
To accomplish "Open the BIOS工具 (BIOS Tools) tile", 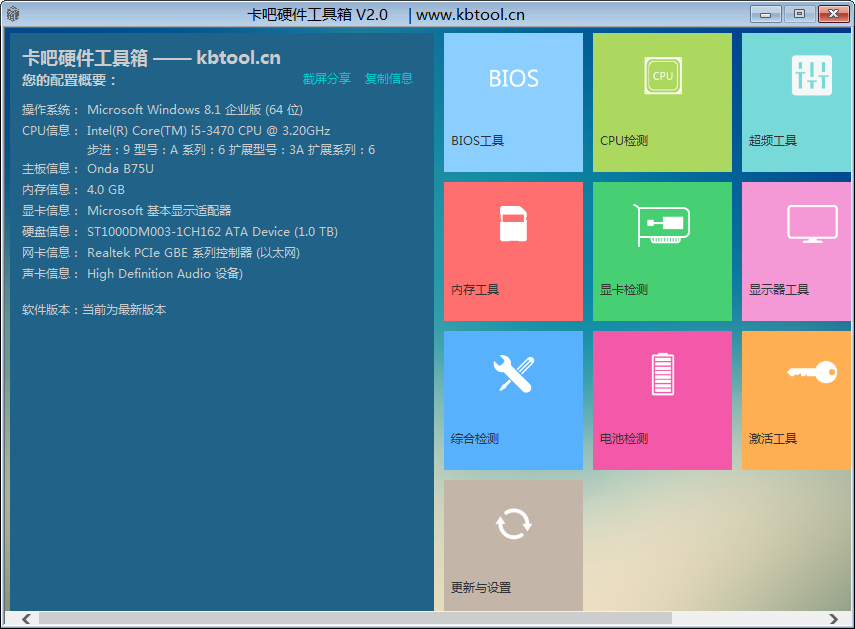I will [x=512, y=101].
